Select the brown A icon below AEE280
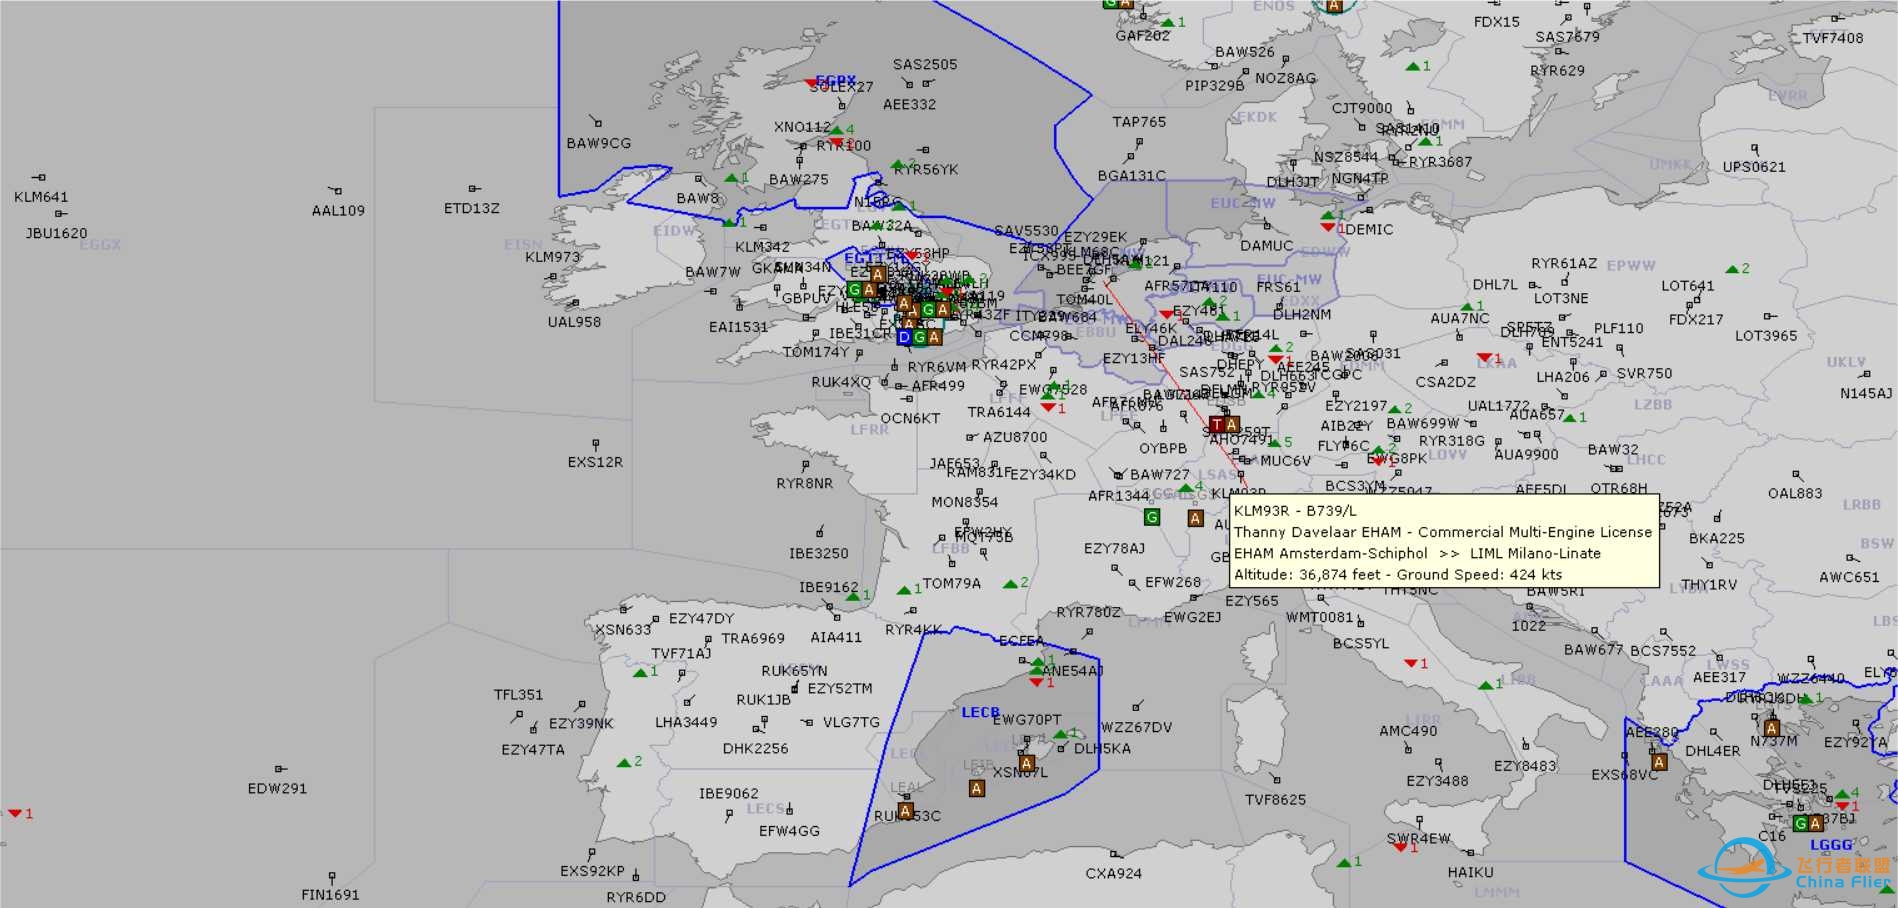 (1659, 762)
